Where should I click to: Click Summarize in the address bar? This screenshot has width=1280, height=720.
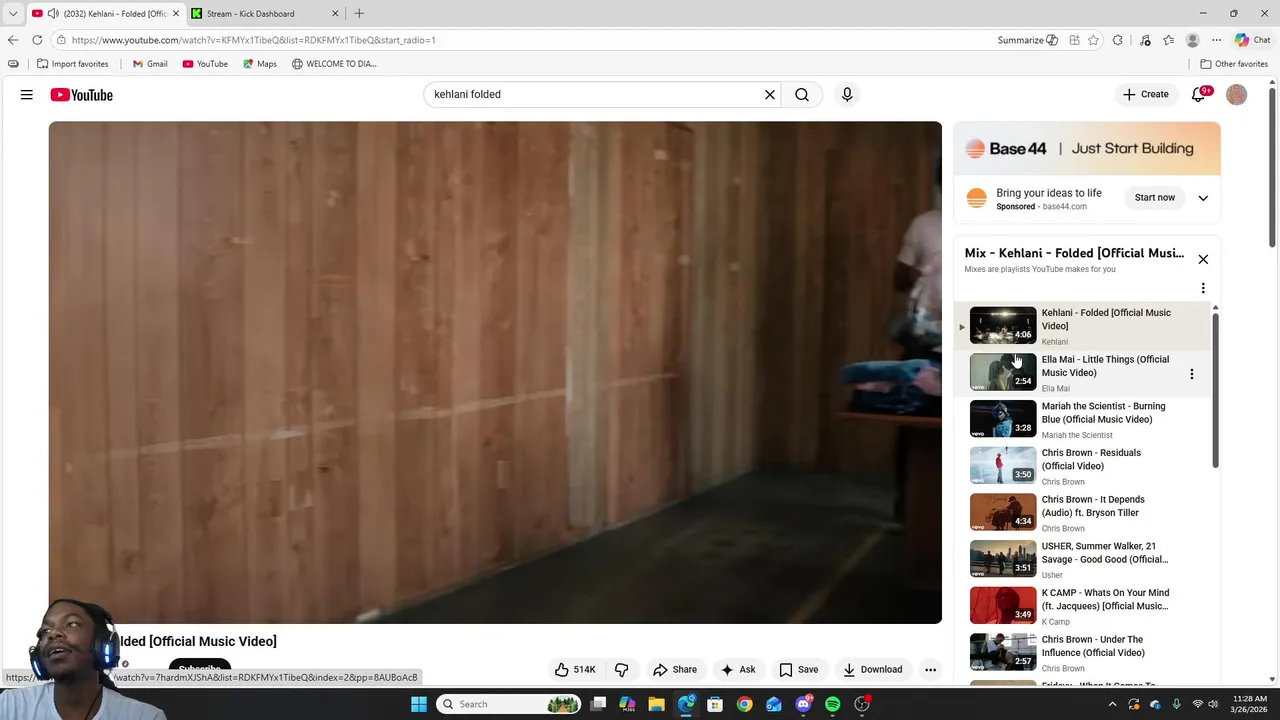click(1027, 40)
